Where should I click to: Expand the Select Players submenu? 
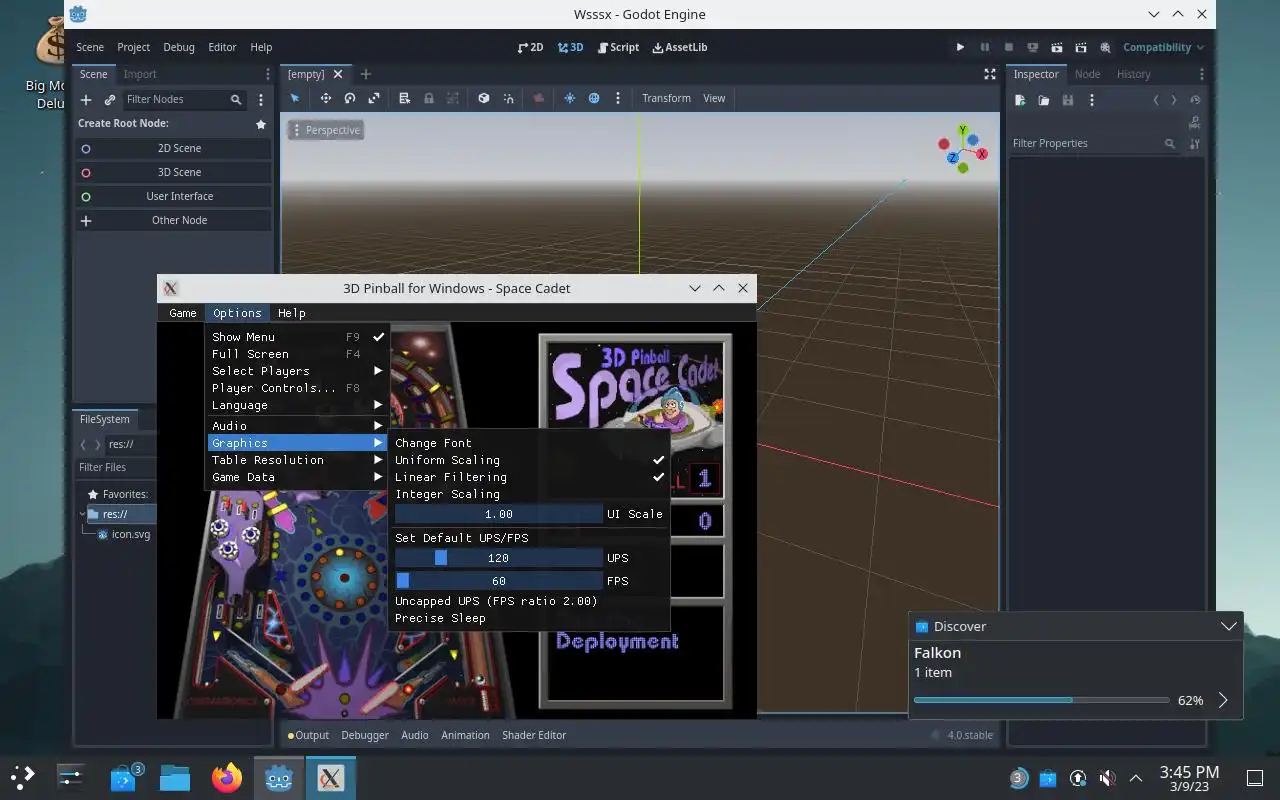coord(297,371)
